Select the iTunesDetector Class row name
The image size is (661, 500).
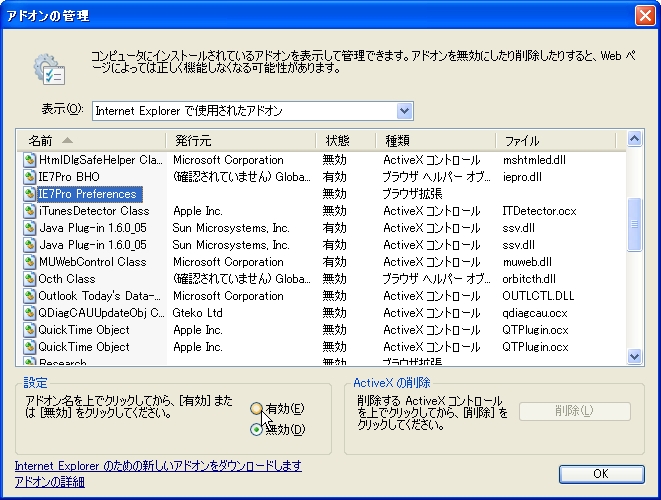point(94,211)
